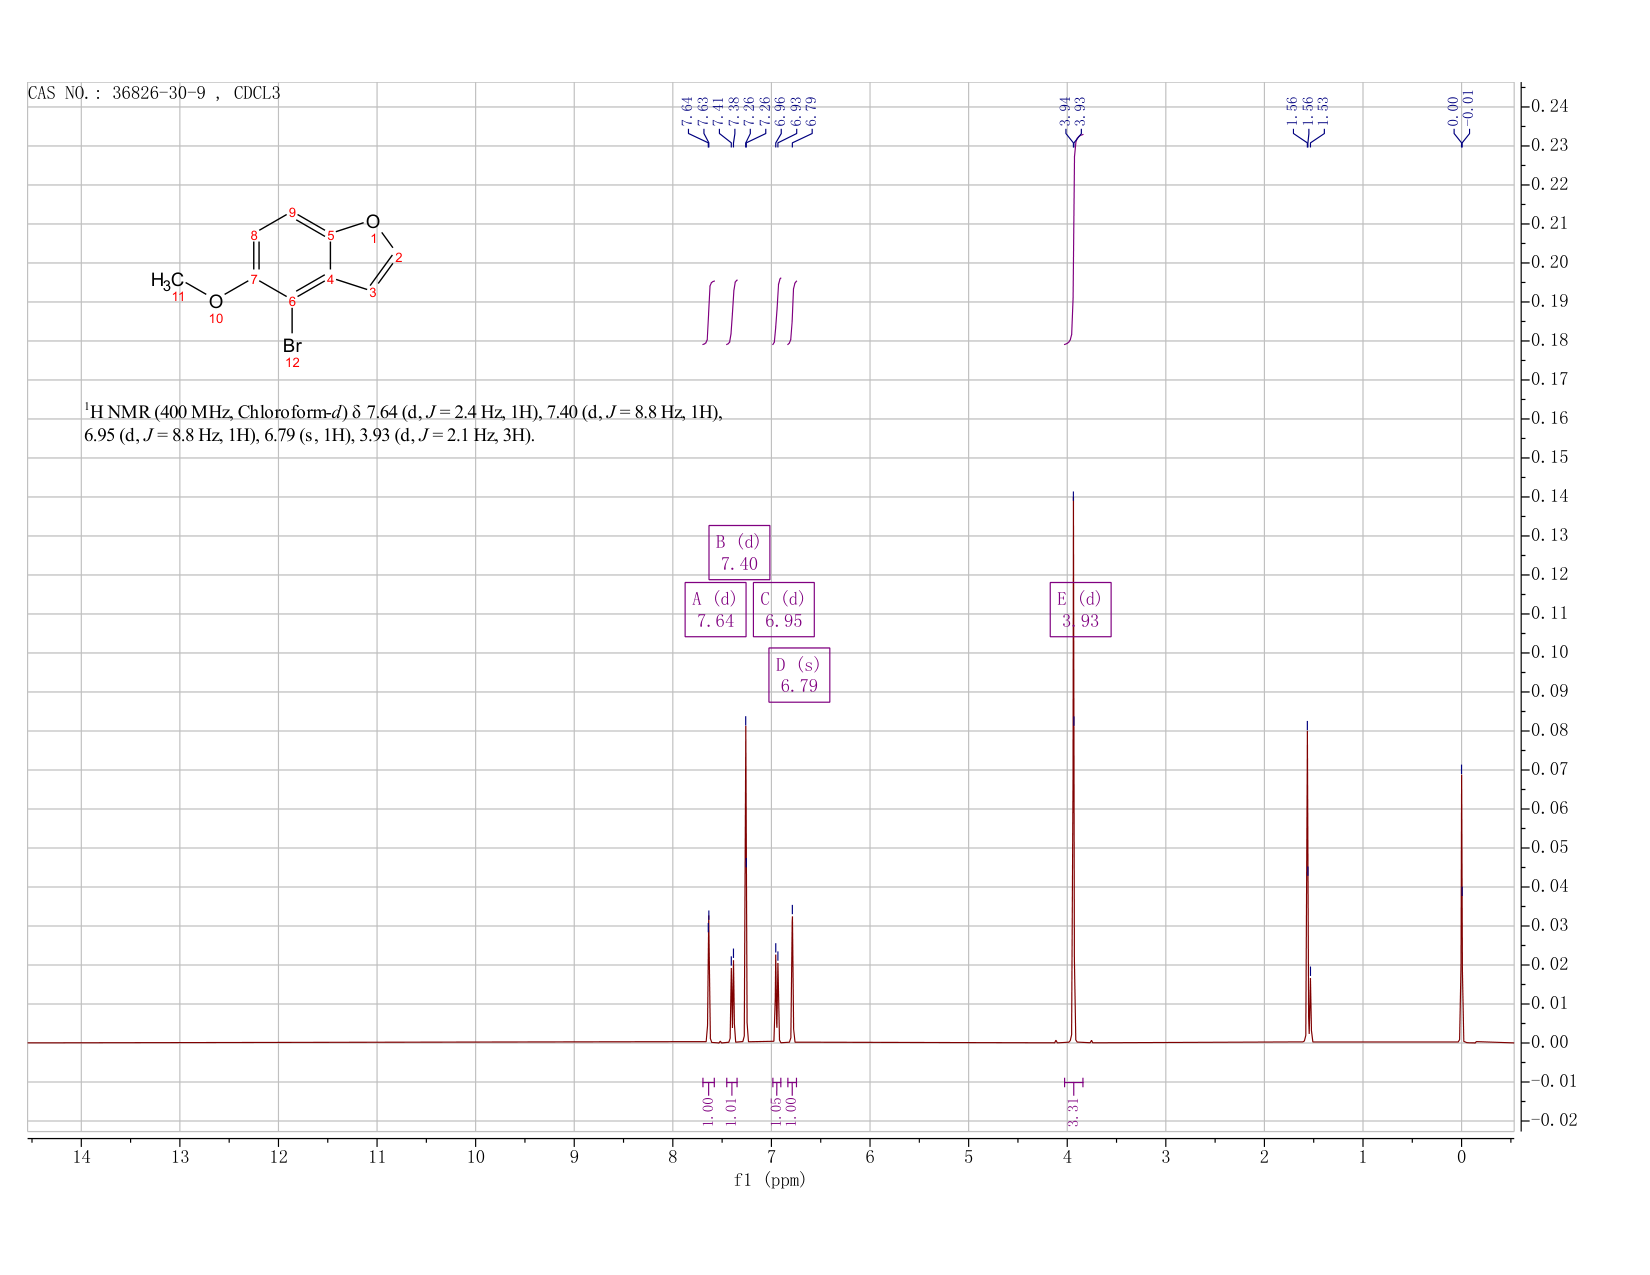Click x-axis tick label 0

pyautogui.click(x=1461, y=1157)
